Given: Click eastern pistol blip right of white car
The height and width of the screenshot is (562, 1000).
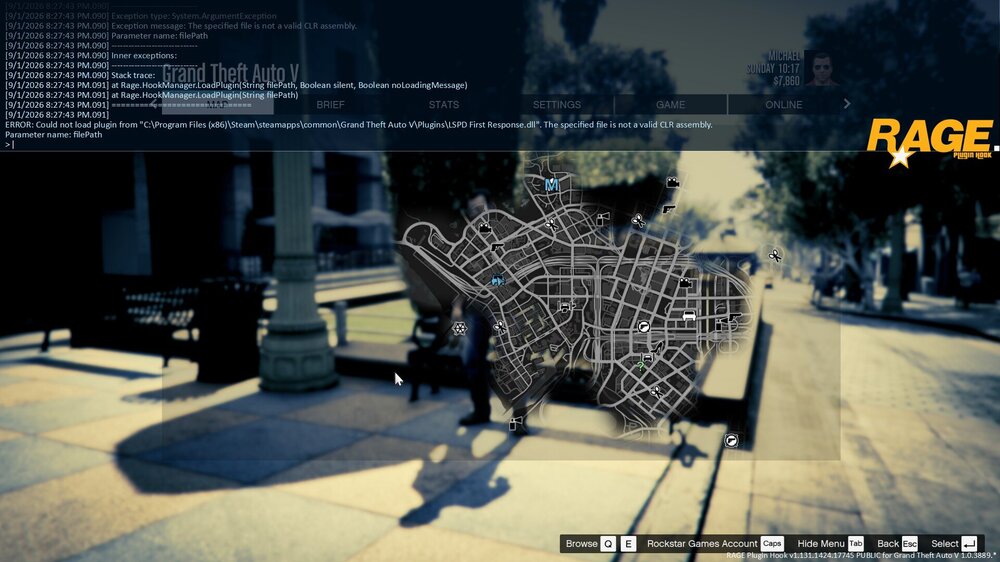Looking at the screenshot, I should pos(735,317).
